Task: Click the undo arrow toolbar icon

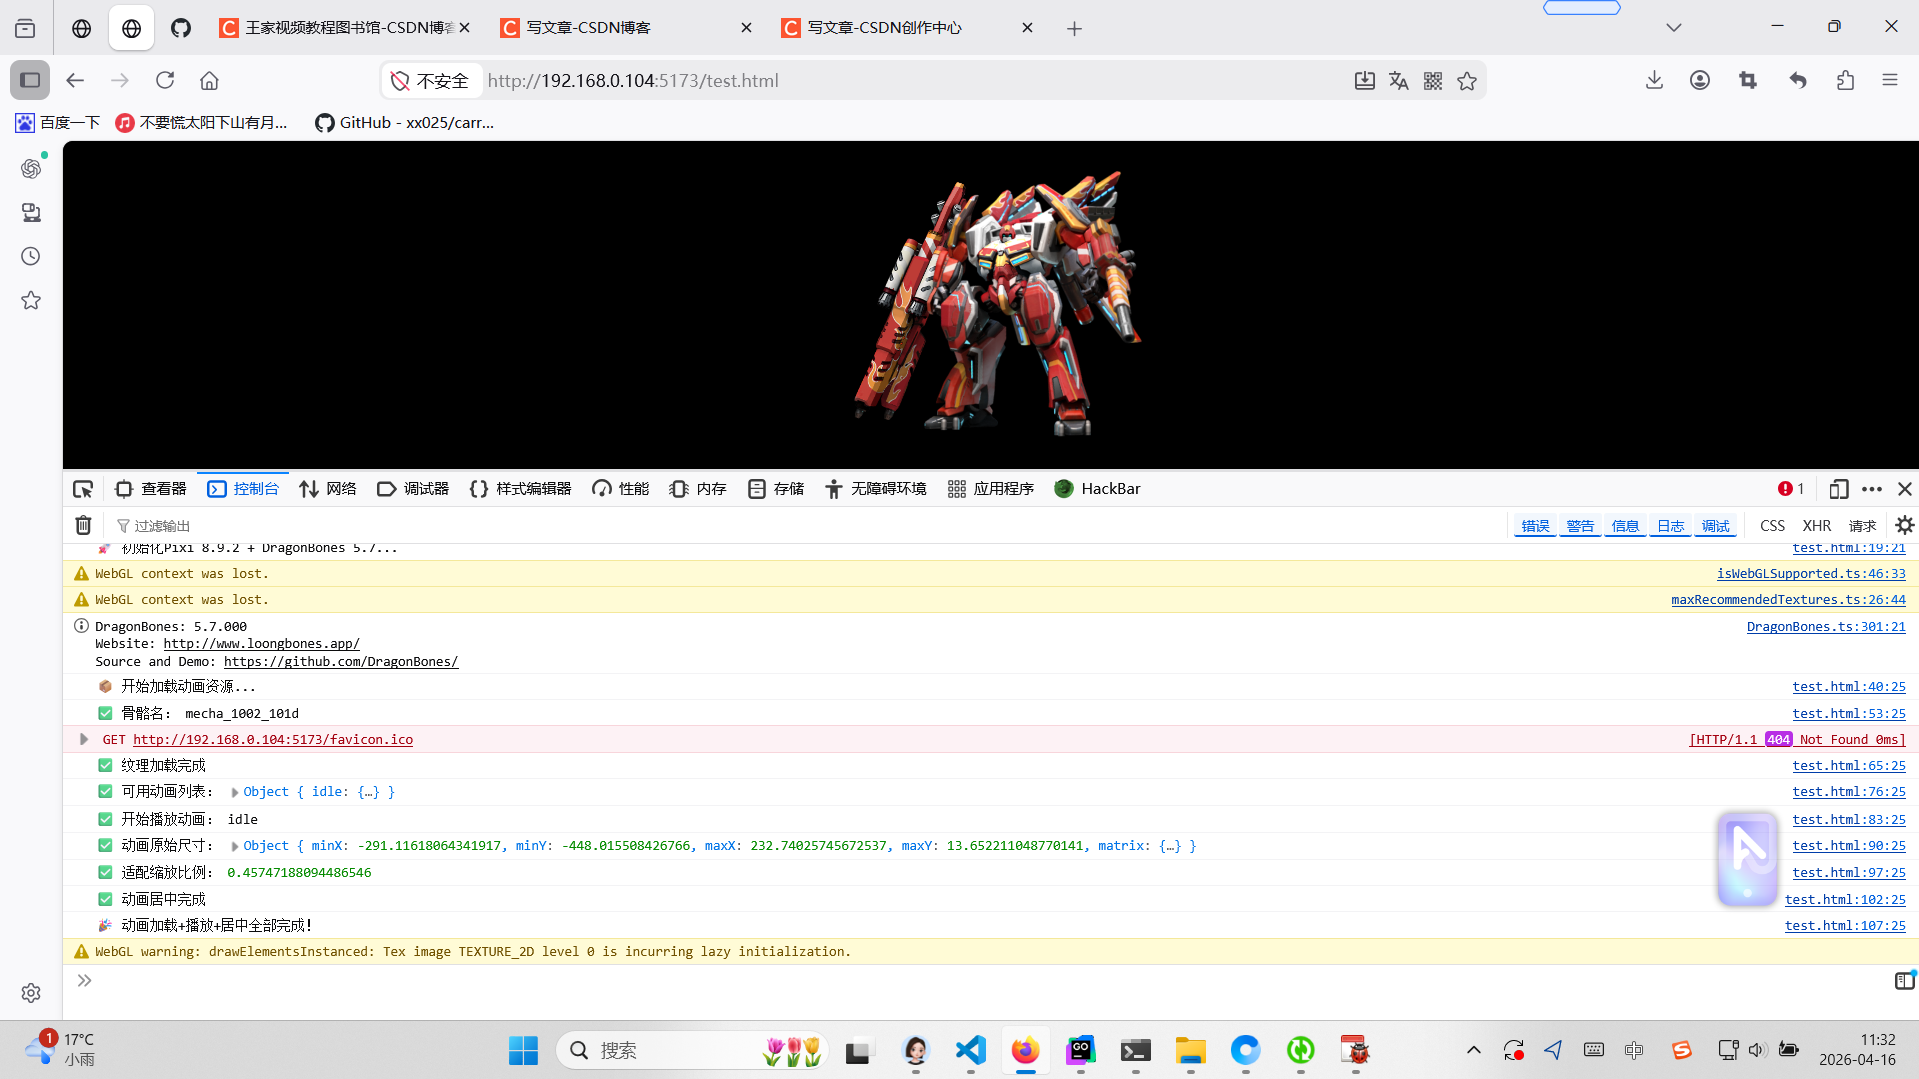Action: [x=1798, y=81]
